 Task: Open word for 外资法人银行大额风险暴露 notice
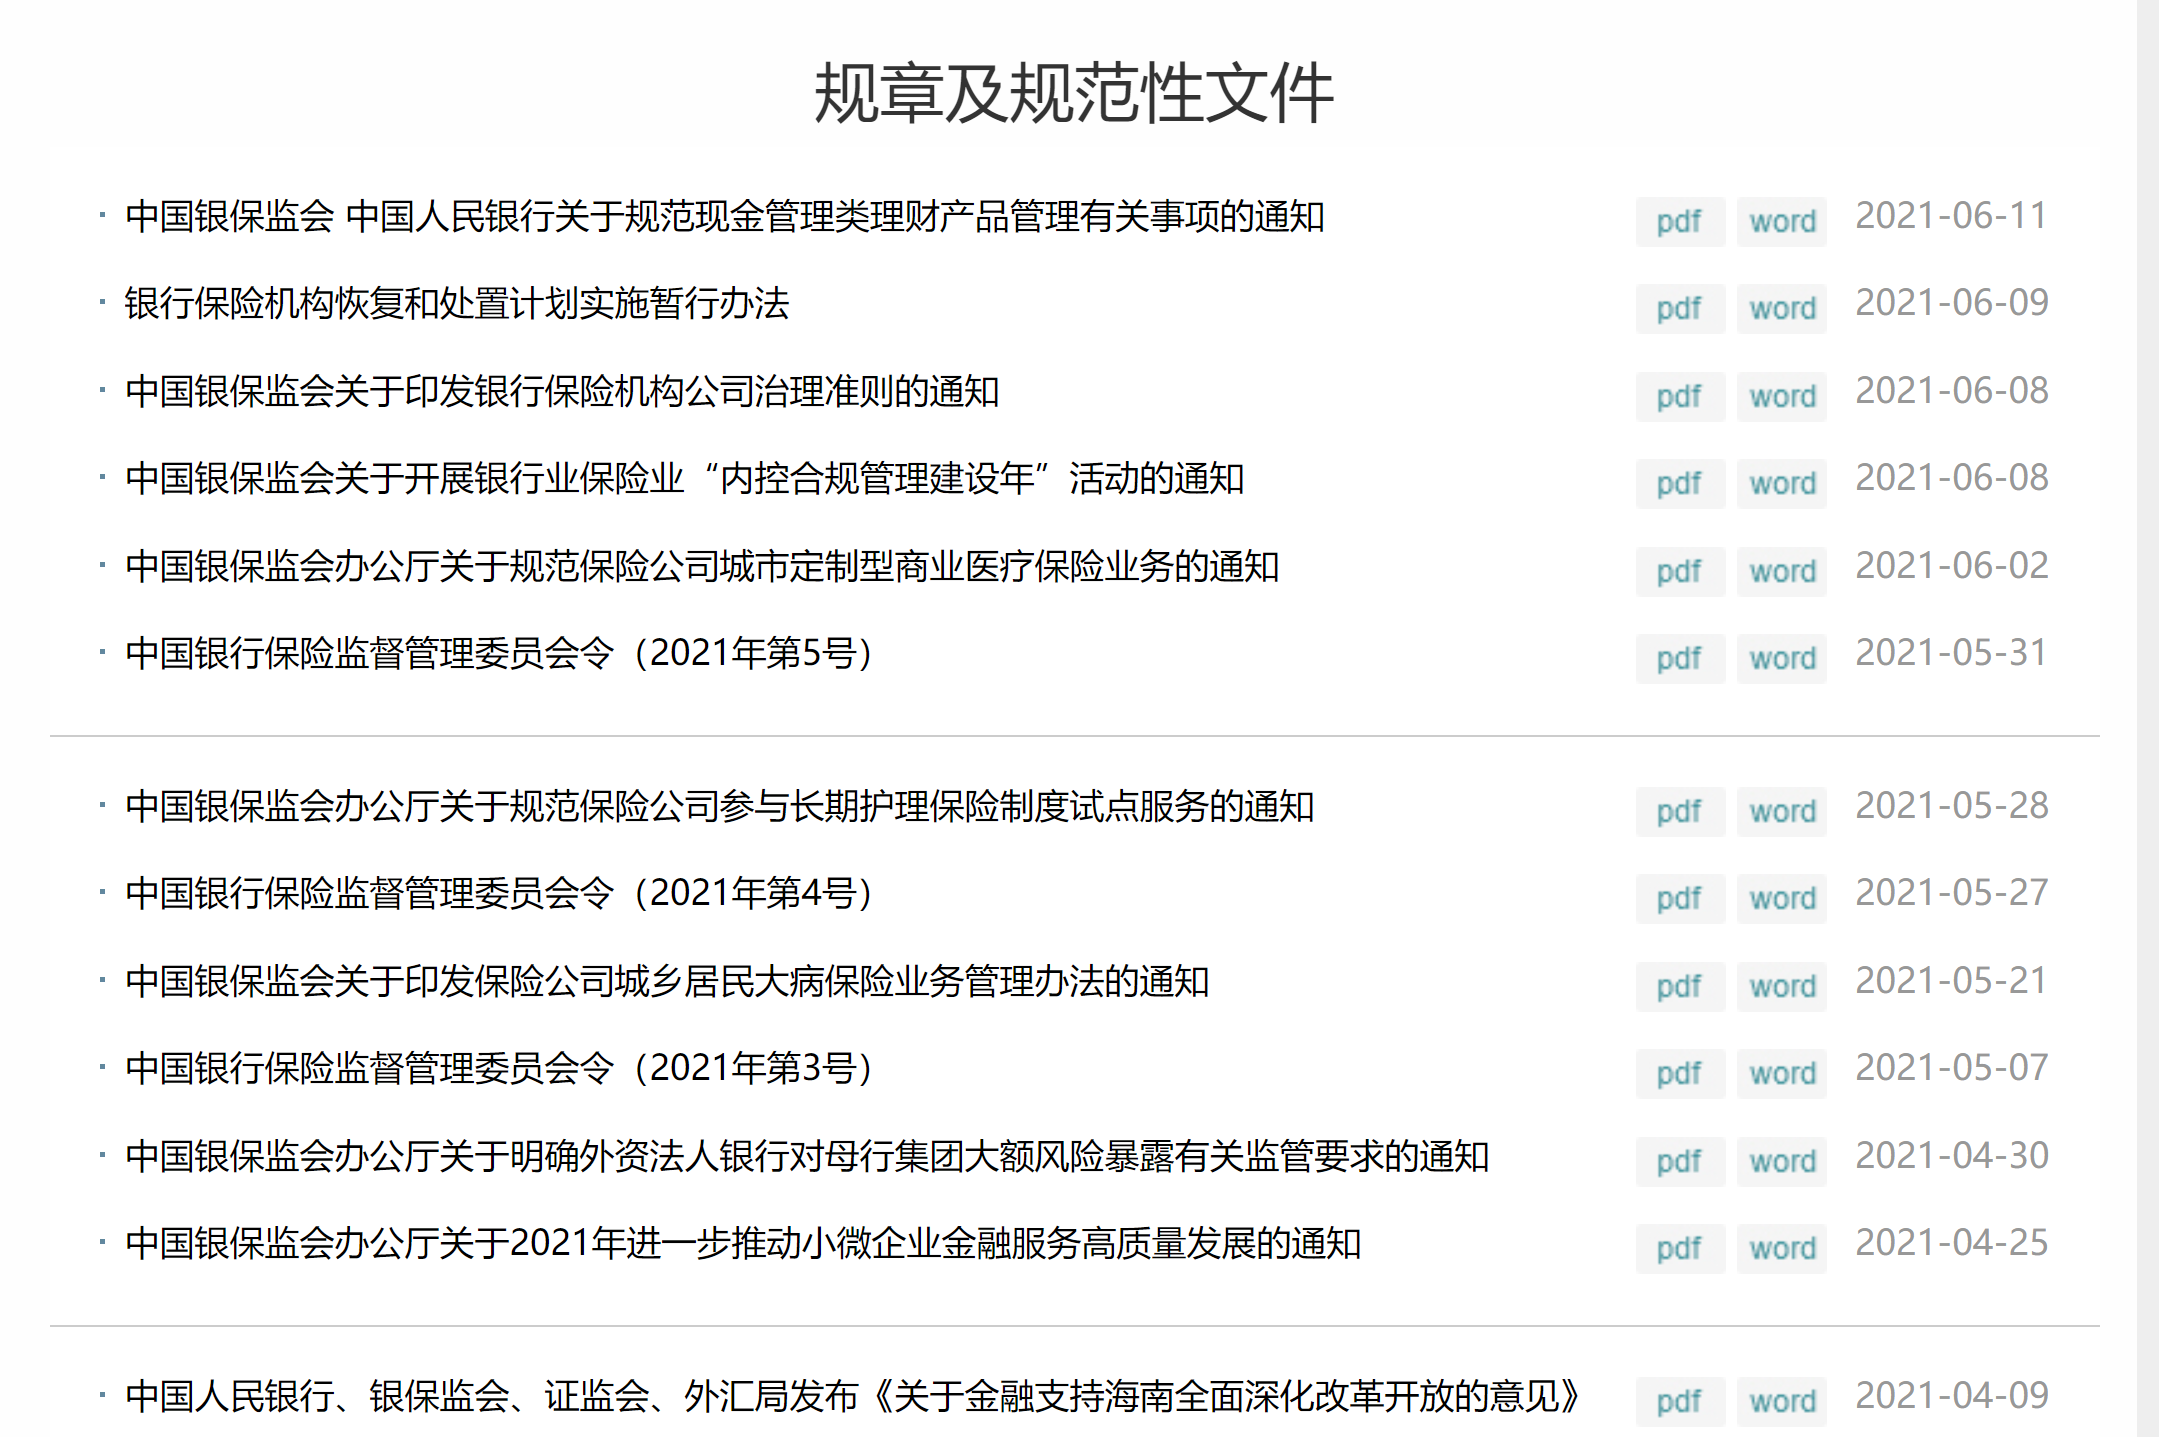[1782, 1161]
